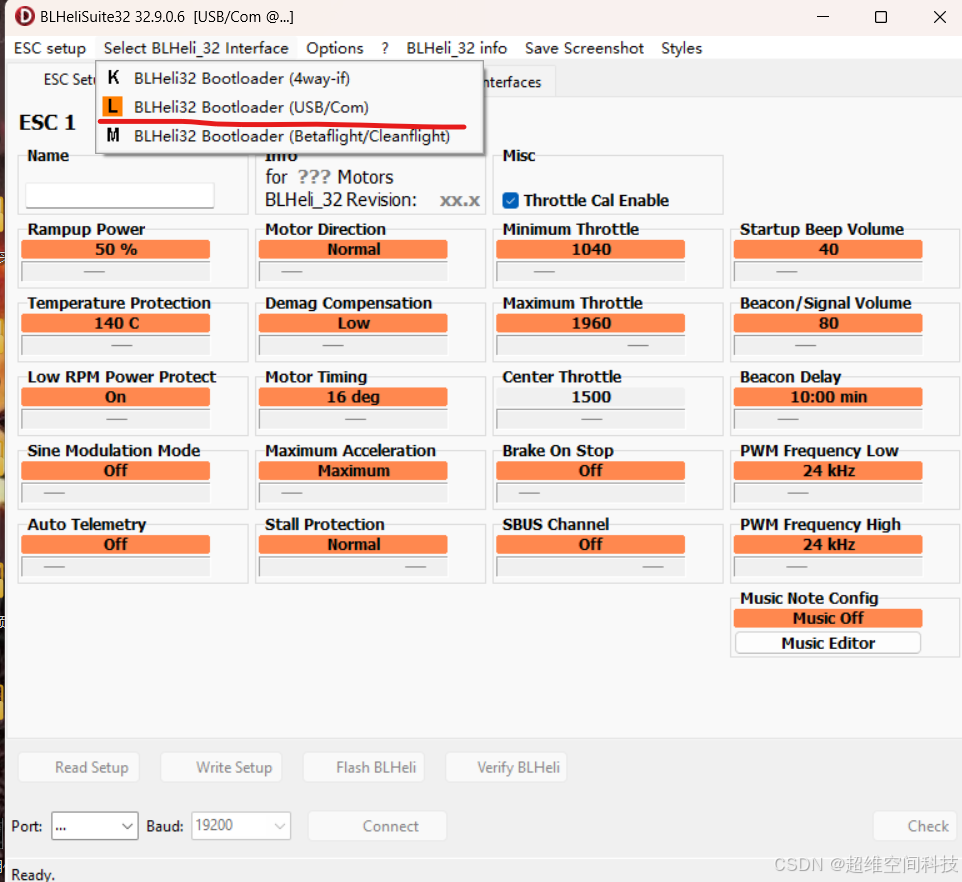Screen dimensions: 962x882
Task: Adjust the Beacon Delay slider
Action: [828, 419]
